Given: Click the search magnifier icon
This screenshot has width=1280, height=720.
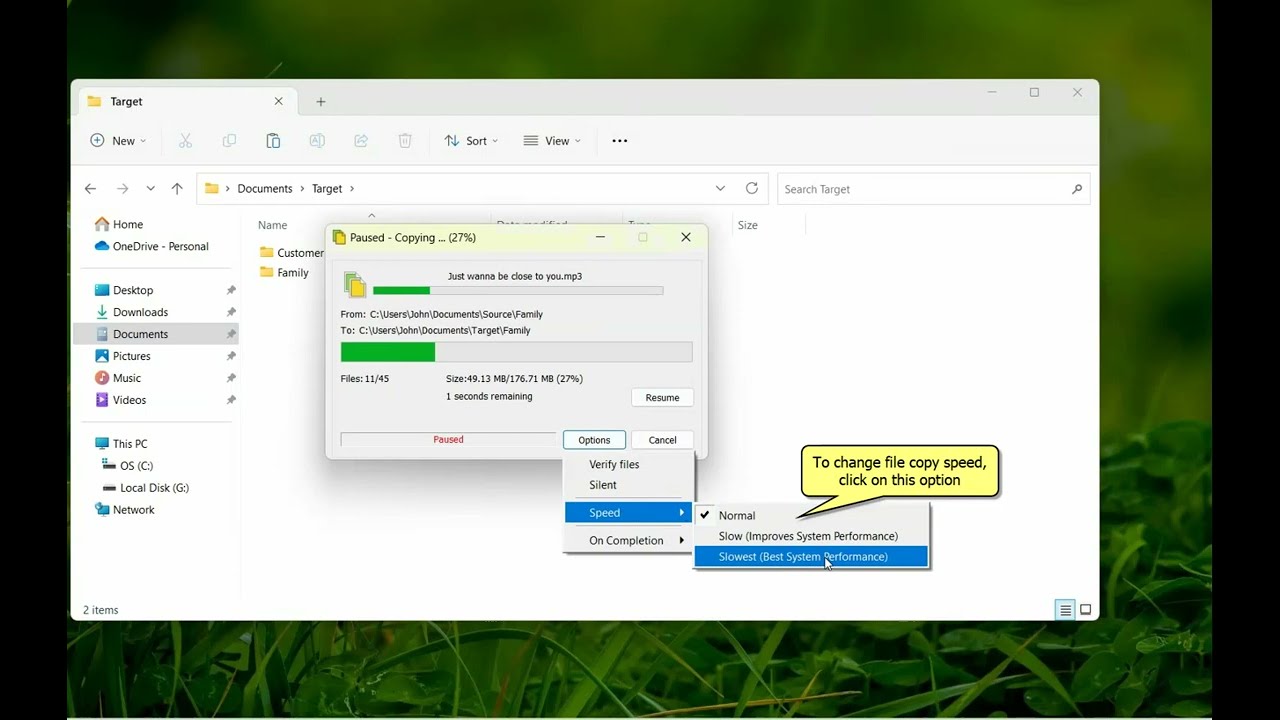Looking at the screenshot, I should (x=1077, y=189).
